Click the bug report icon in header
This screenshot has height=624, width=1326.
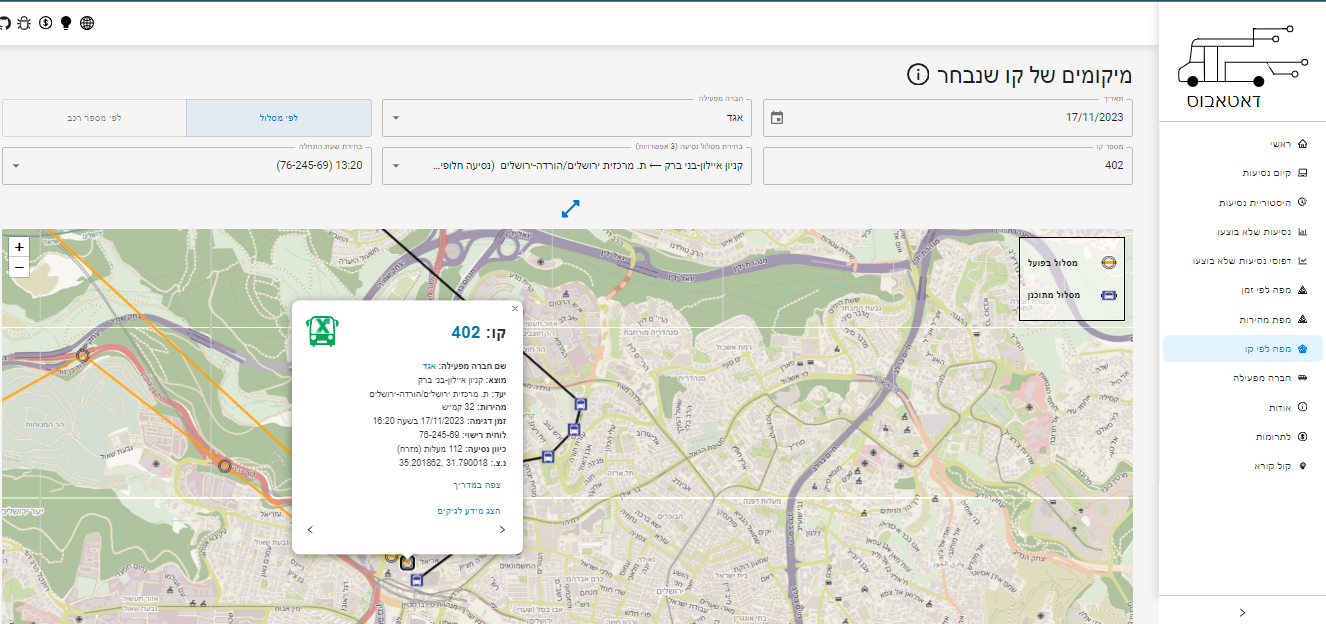[x=25, y=22]
